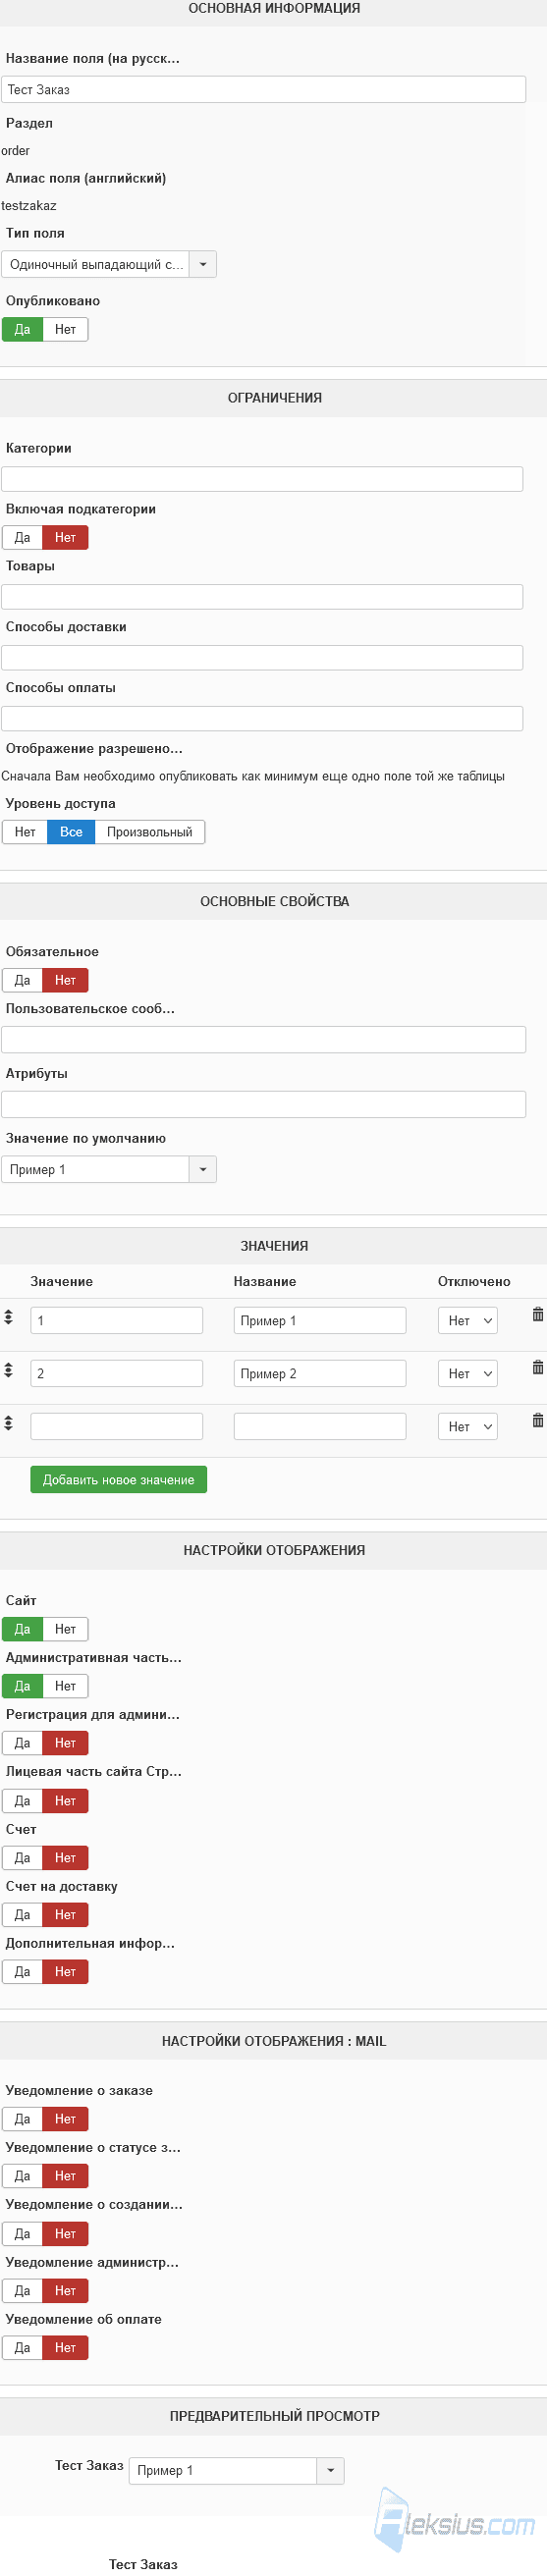The height and width of the screenshot is (2576, 547).
Task: Click the 'Название поля' input with Тест Заказ
Action: coord(264,89)
